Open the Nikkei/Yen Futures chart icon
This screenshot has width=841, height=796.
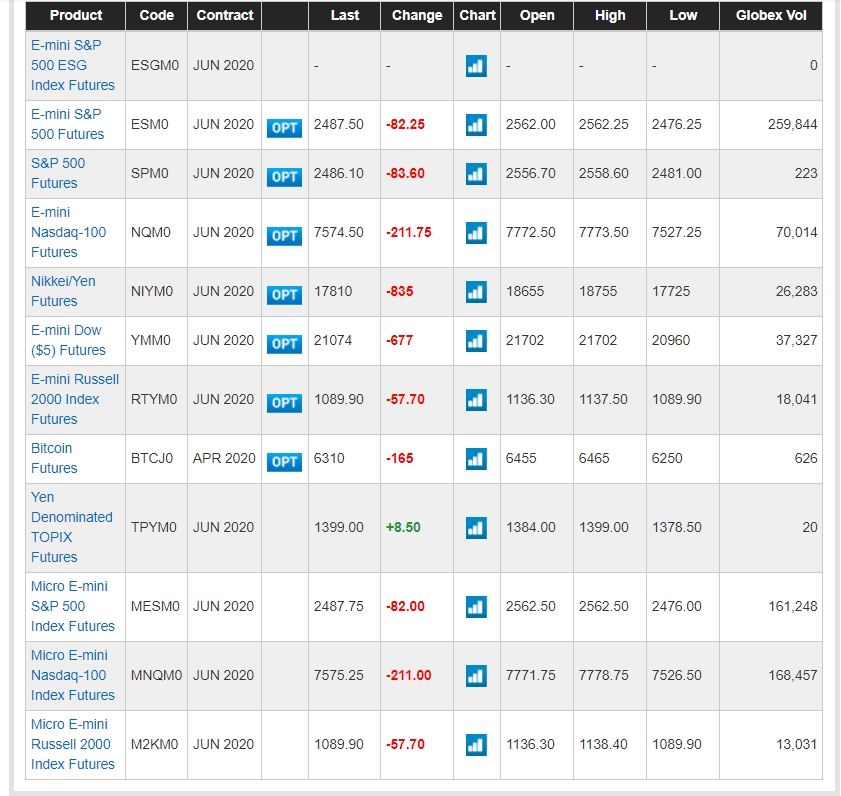[476, 292]
